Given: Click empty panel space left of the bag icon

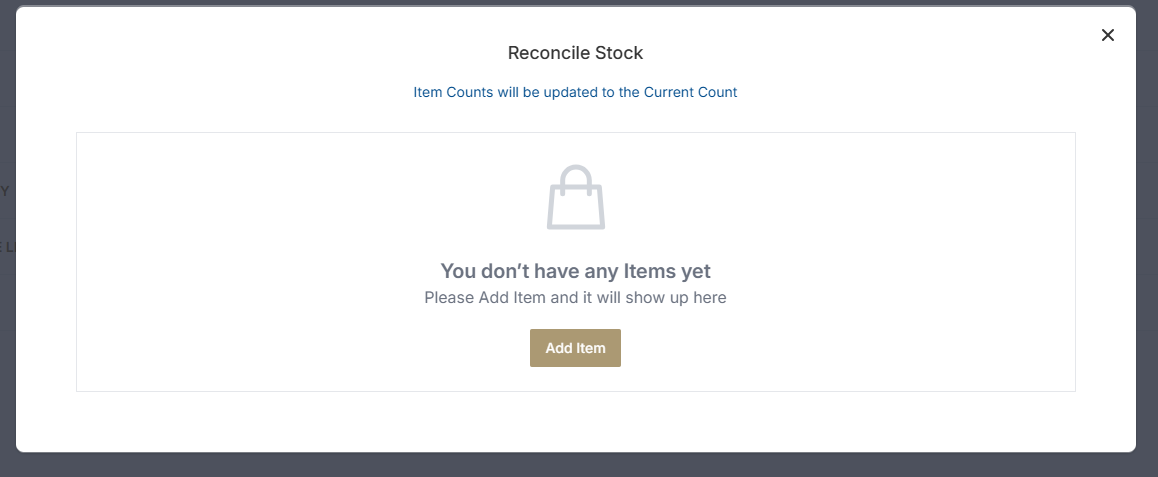Looking at the screenshot, I should point(300,200).
